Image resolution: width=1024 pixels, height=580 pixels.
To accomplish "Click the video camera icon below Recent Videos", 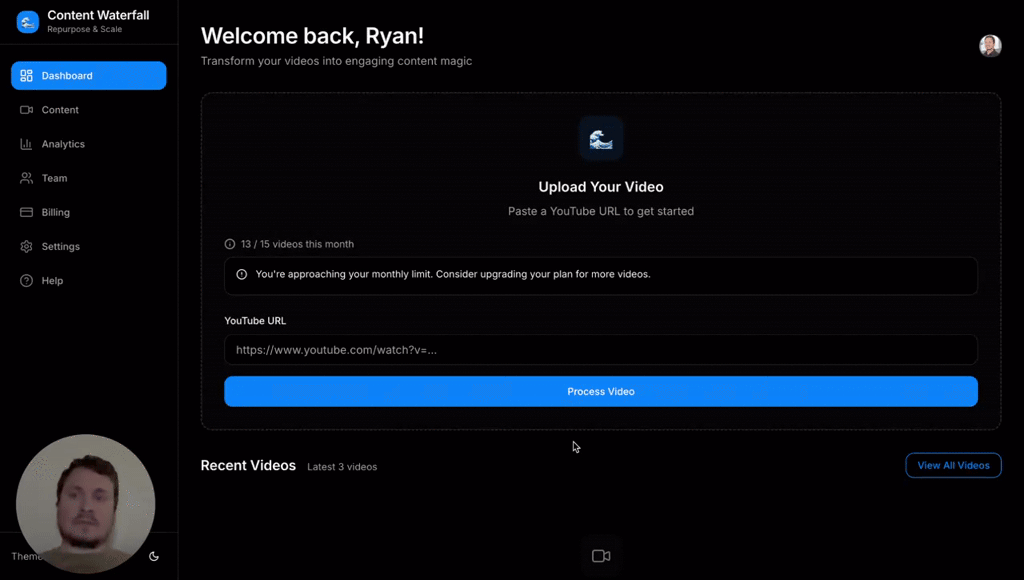I will [x=601, y=556].
